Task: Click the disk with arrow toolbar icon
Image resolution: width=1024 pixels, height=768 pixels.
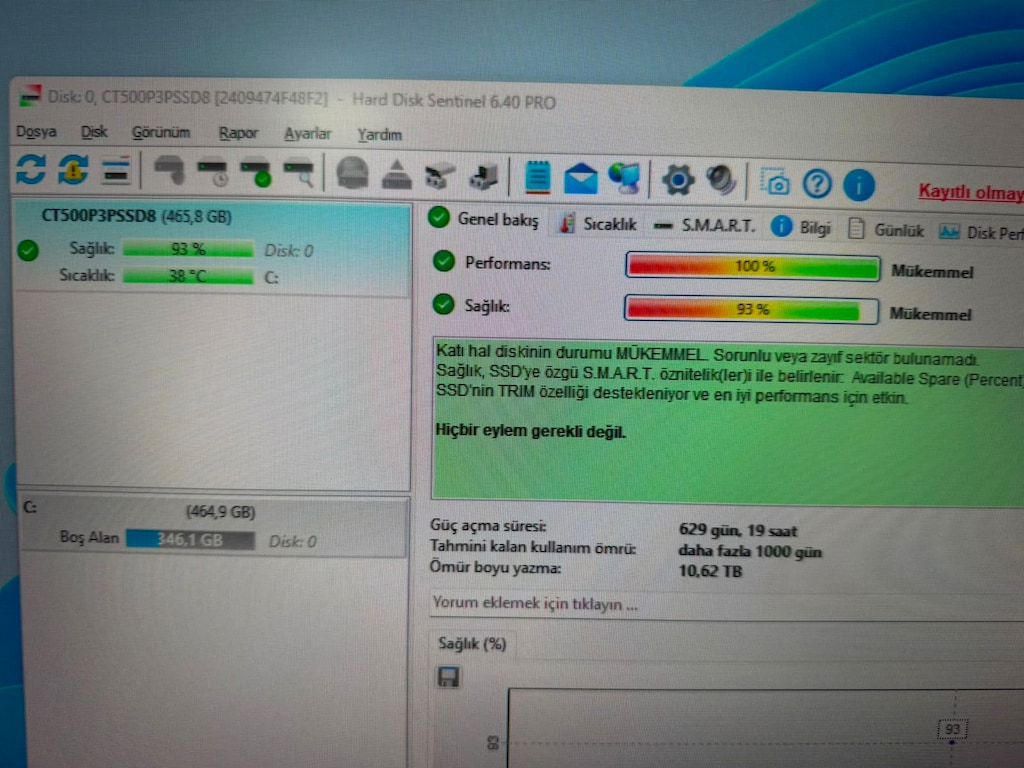Action: (484, 177)
